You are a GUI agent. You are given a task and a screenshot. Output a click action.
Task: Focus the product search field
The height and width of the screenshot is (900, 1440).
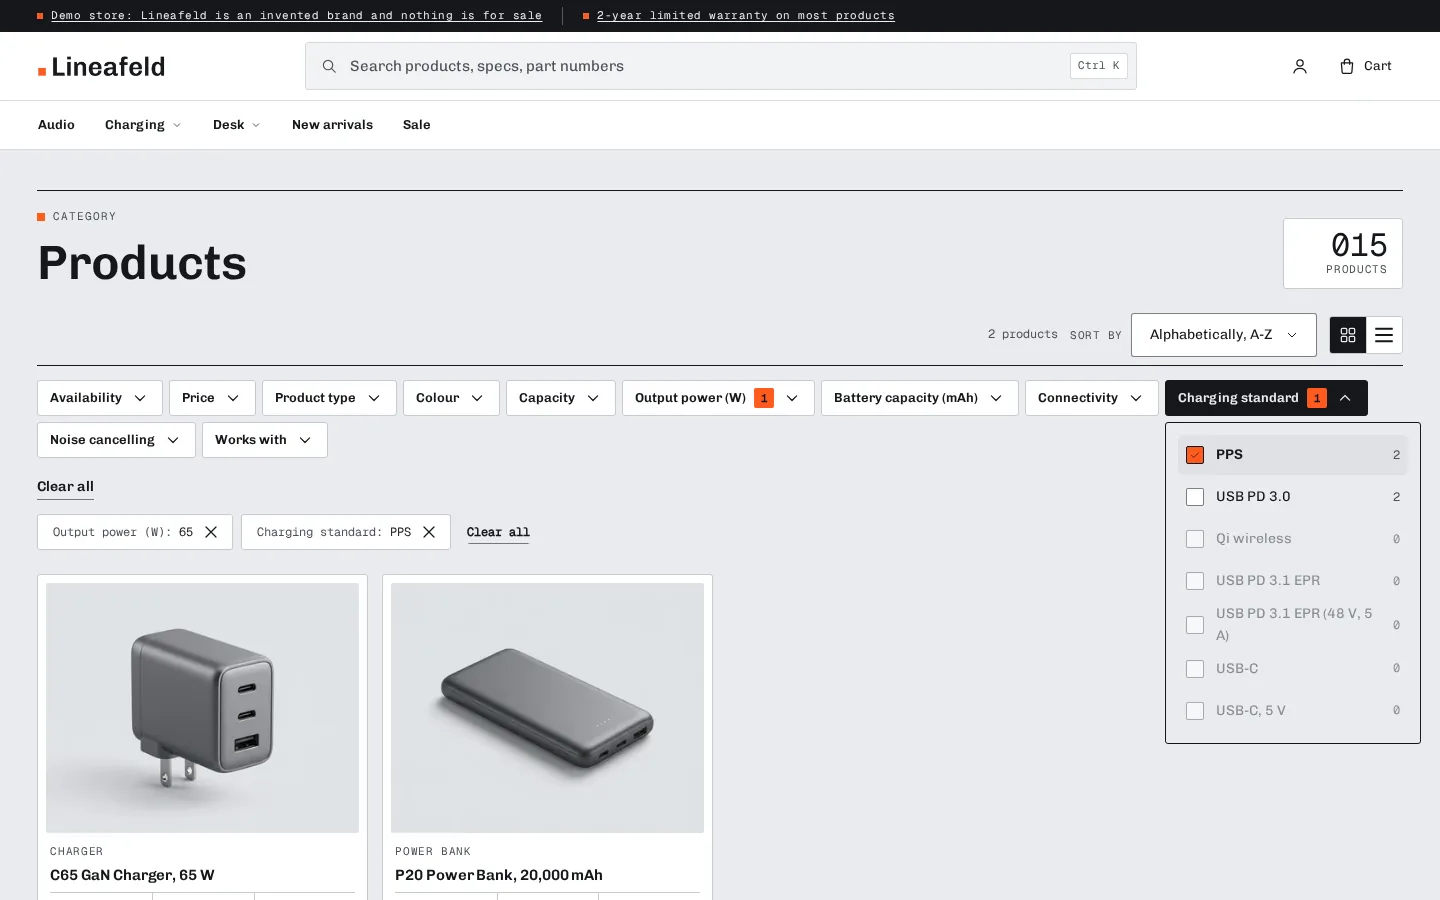pyautogui.click(x=721, y=66)
